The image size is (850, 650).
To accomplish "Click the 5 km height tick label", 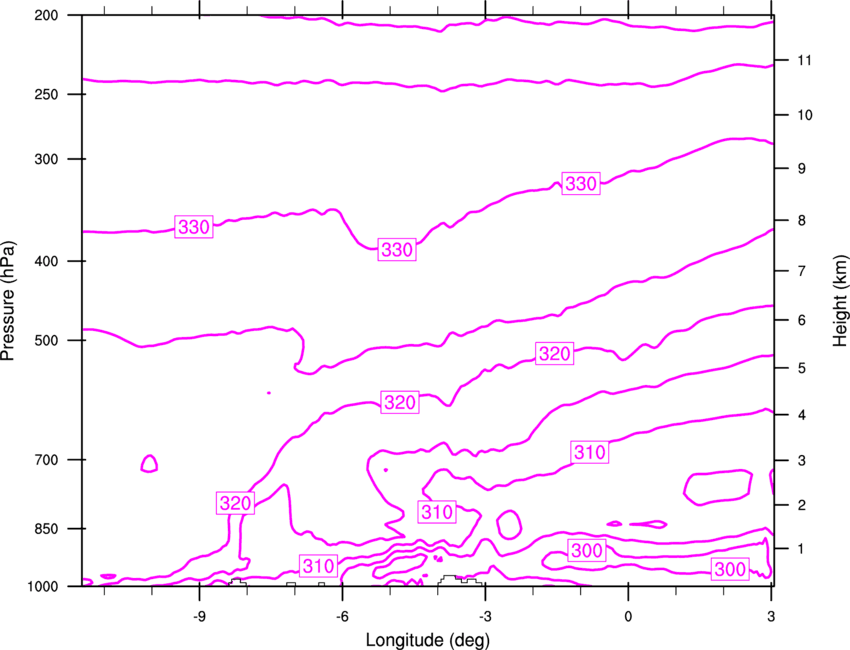I will 801,368.
